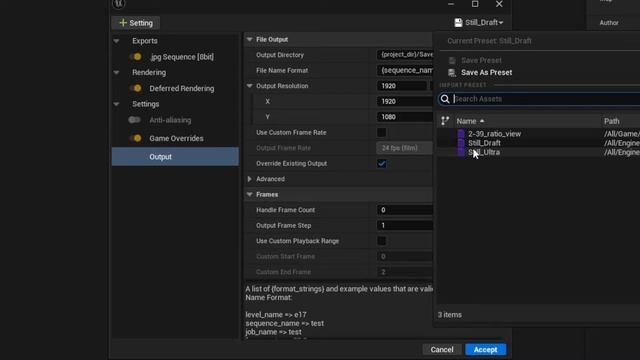Viewport: 640px width, 360px height.
Task: Select the Still_Draft preset row
Action: point(484,143)
